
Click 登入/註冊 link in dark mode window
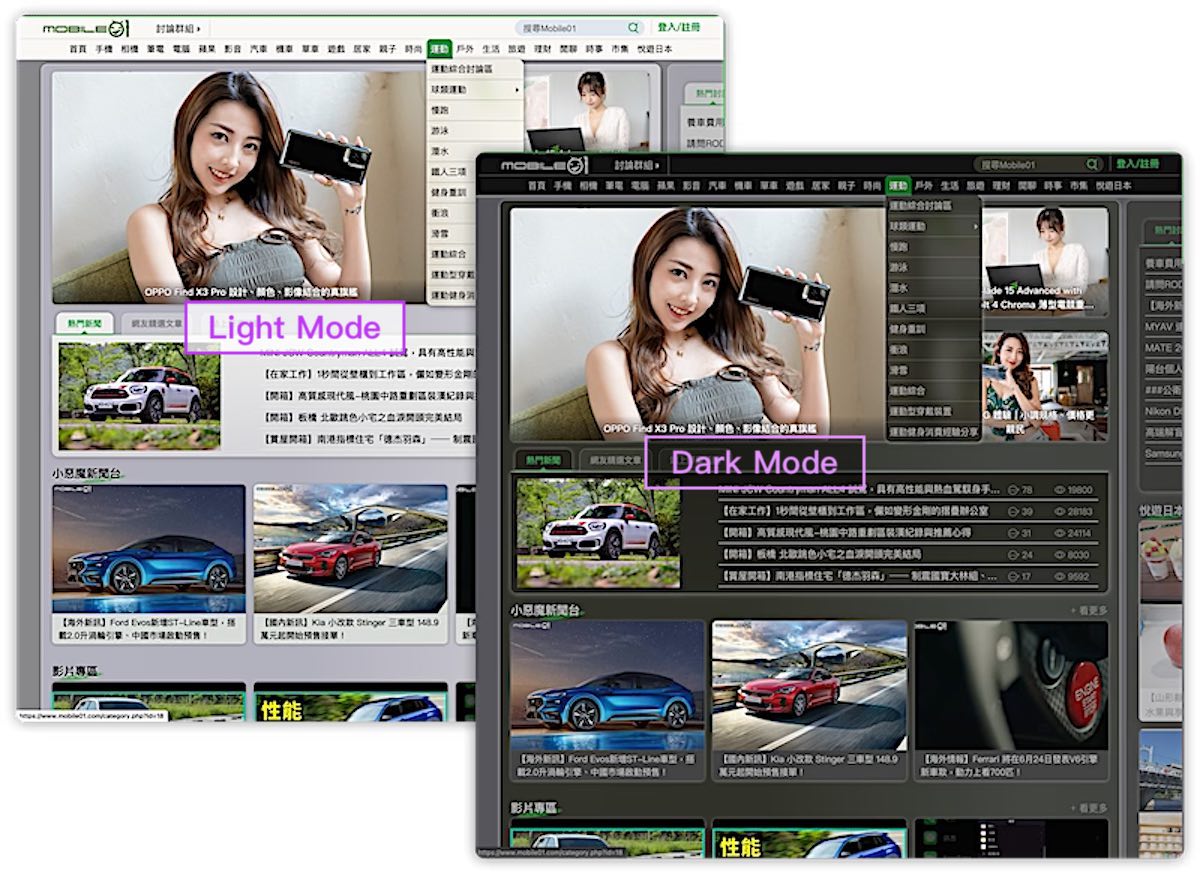click(x=1138, y=164)
